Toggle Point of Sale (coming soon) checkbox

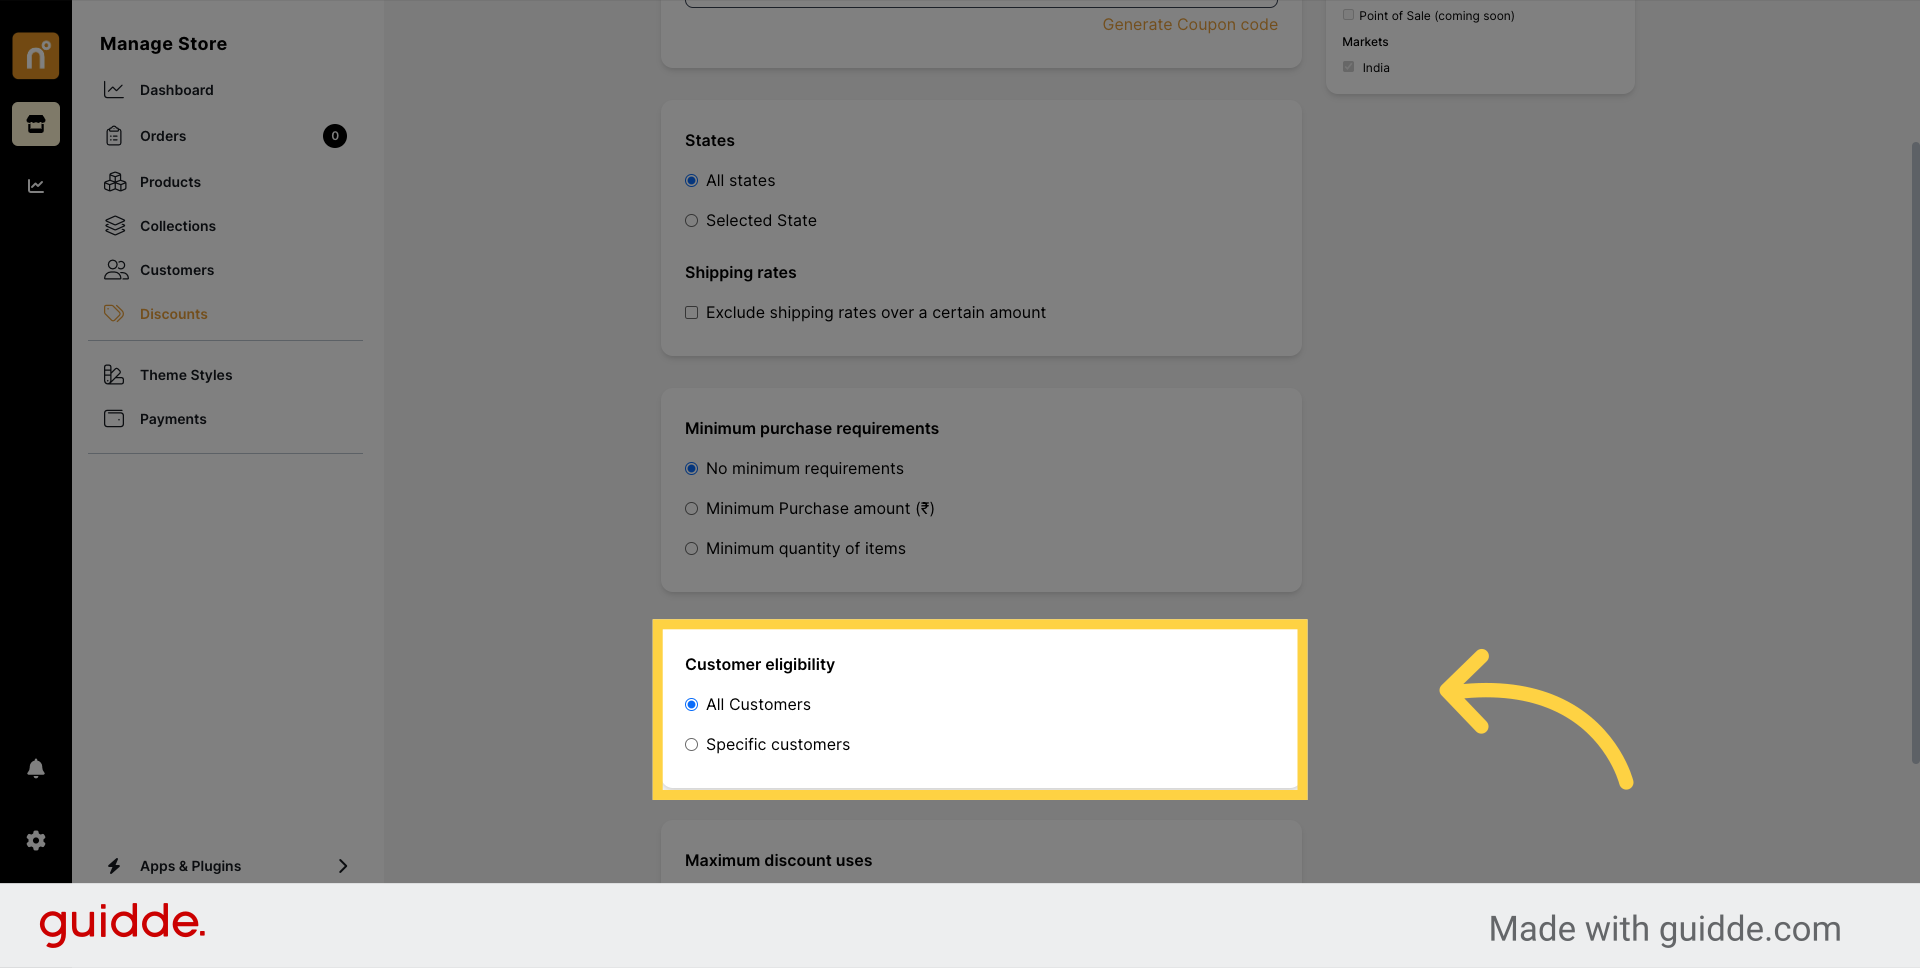coord(1348,15)
